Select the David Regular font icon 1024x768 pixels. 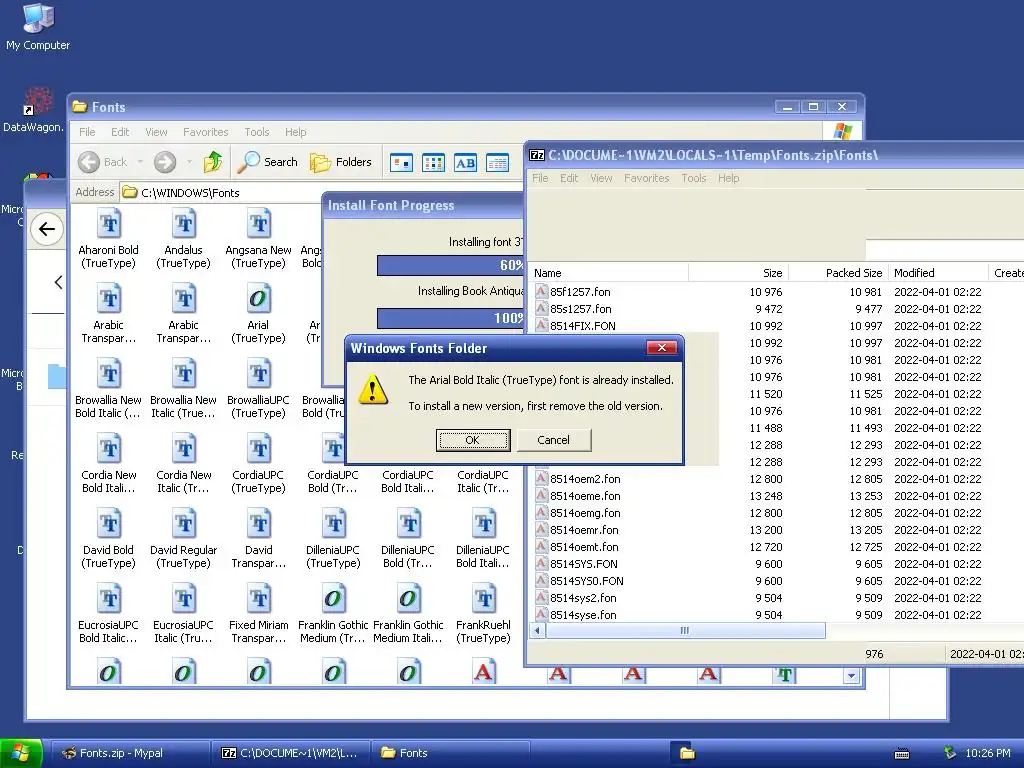184,524
